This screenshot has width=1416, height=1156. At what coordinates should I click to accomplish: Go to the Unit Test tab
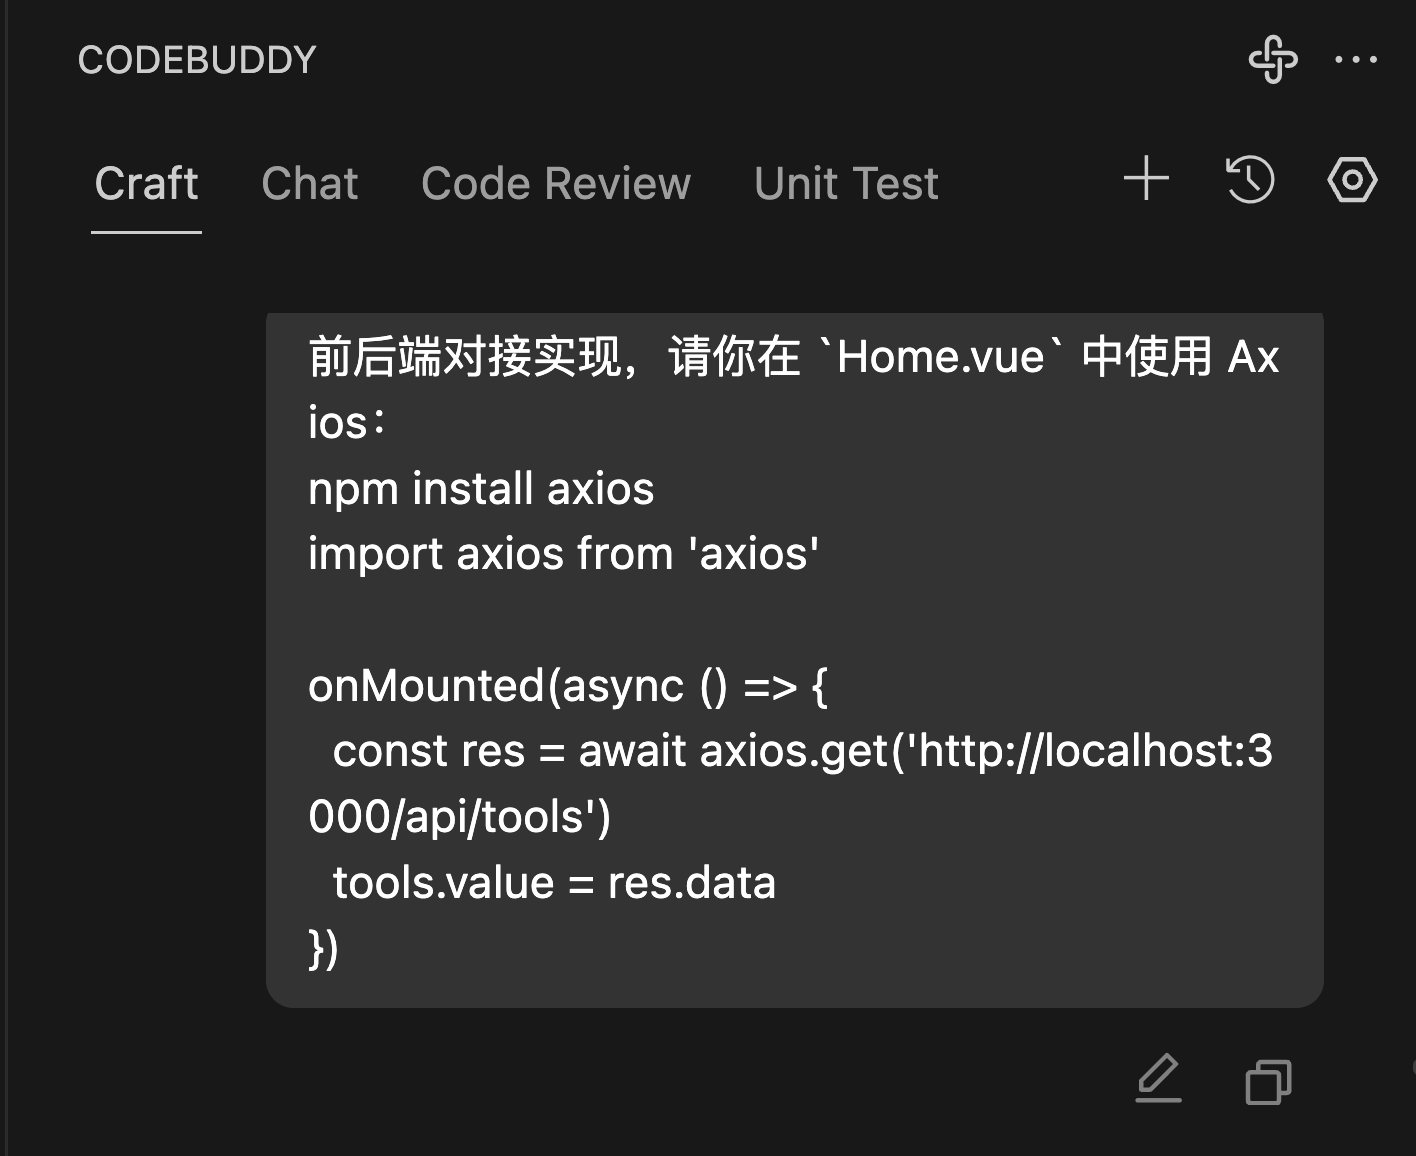pyautogui.click(x=846, y=184)
